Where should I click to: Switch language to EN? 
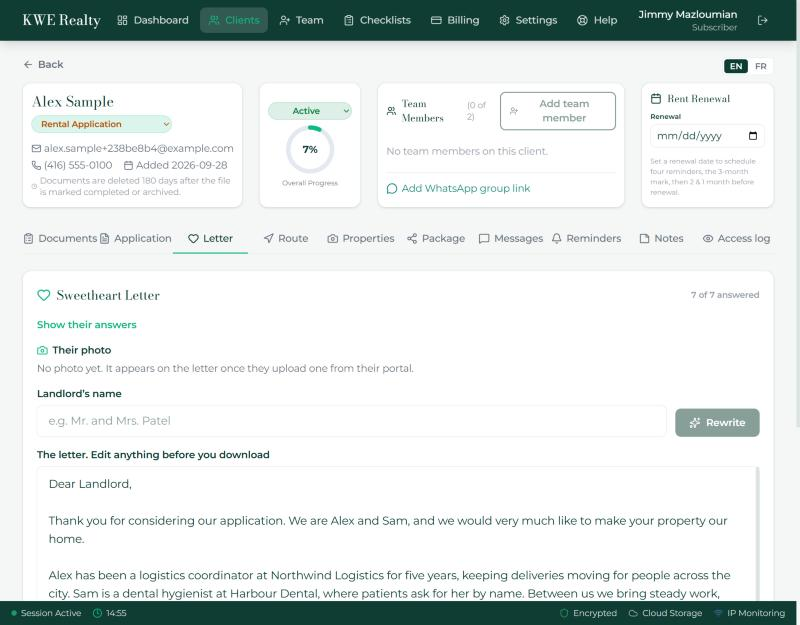tap(736, 66)
